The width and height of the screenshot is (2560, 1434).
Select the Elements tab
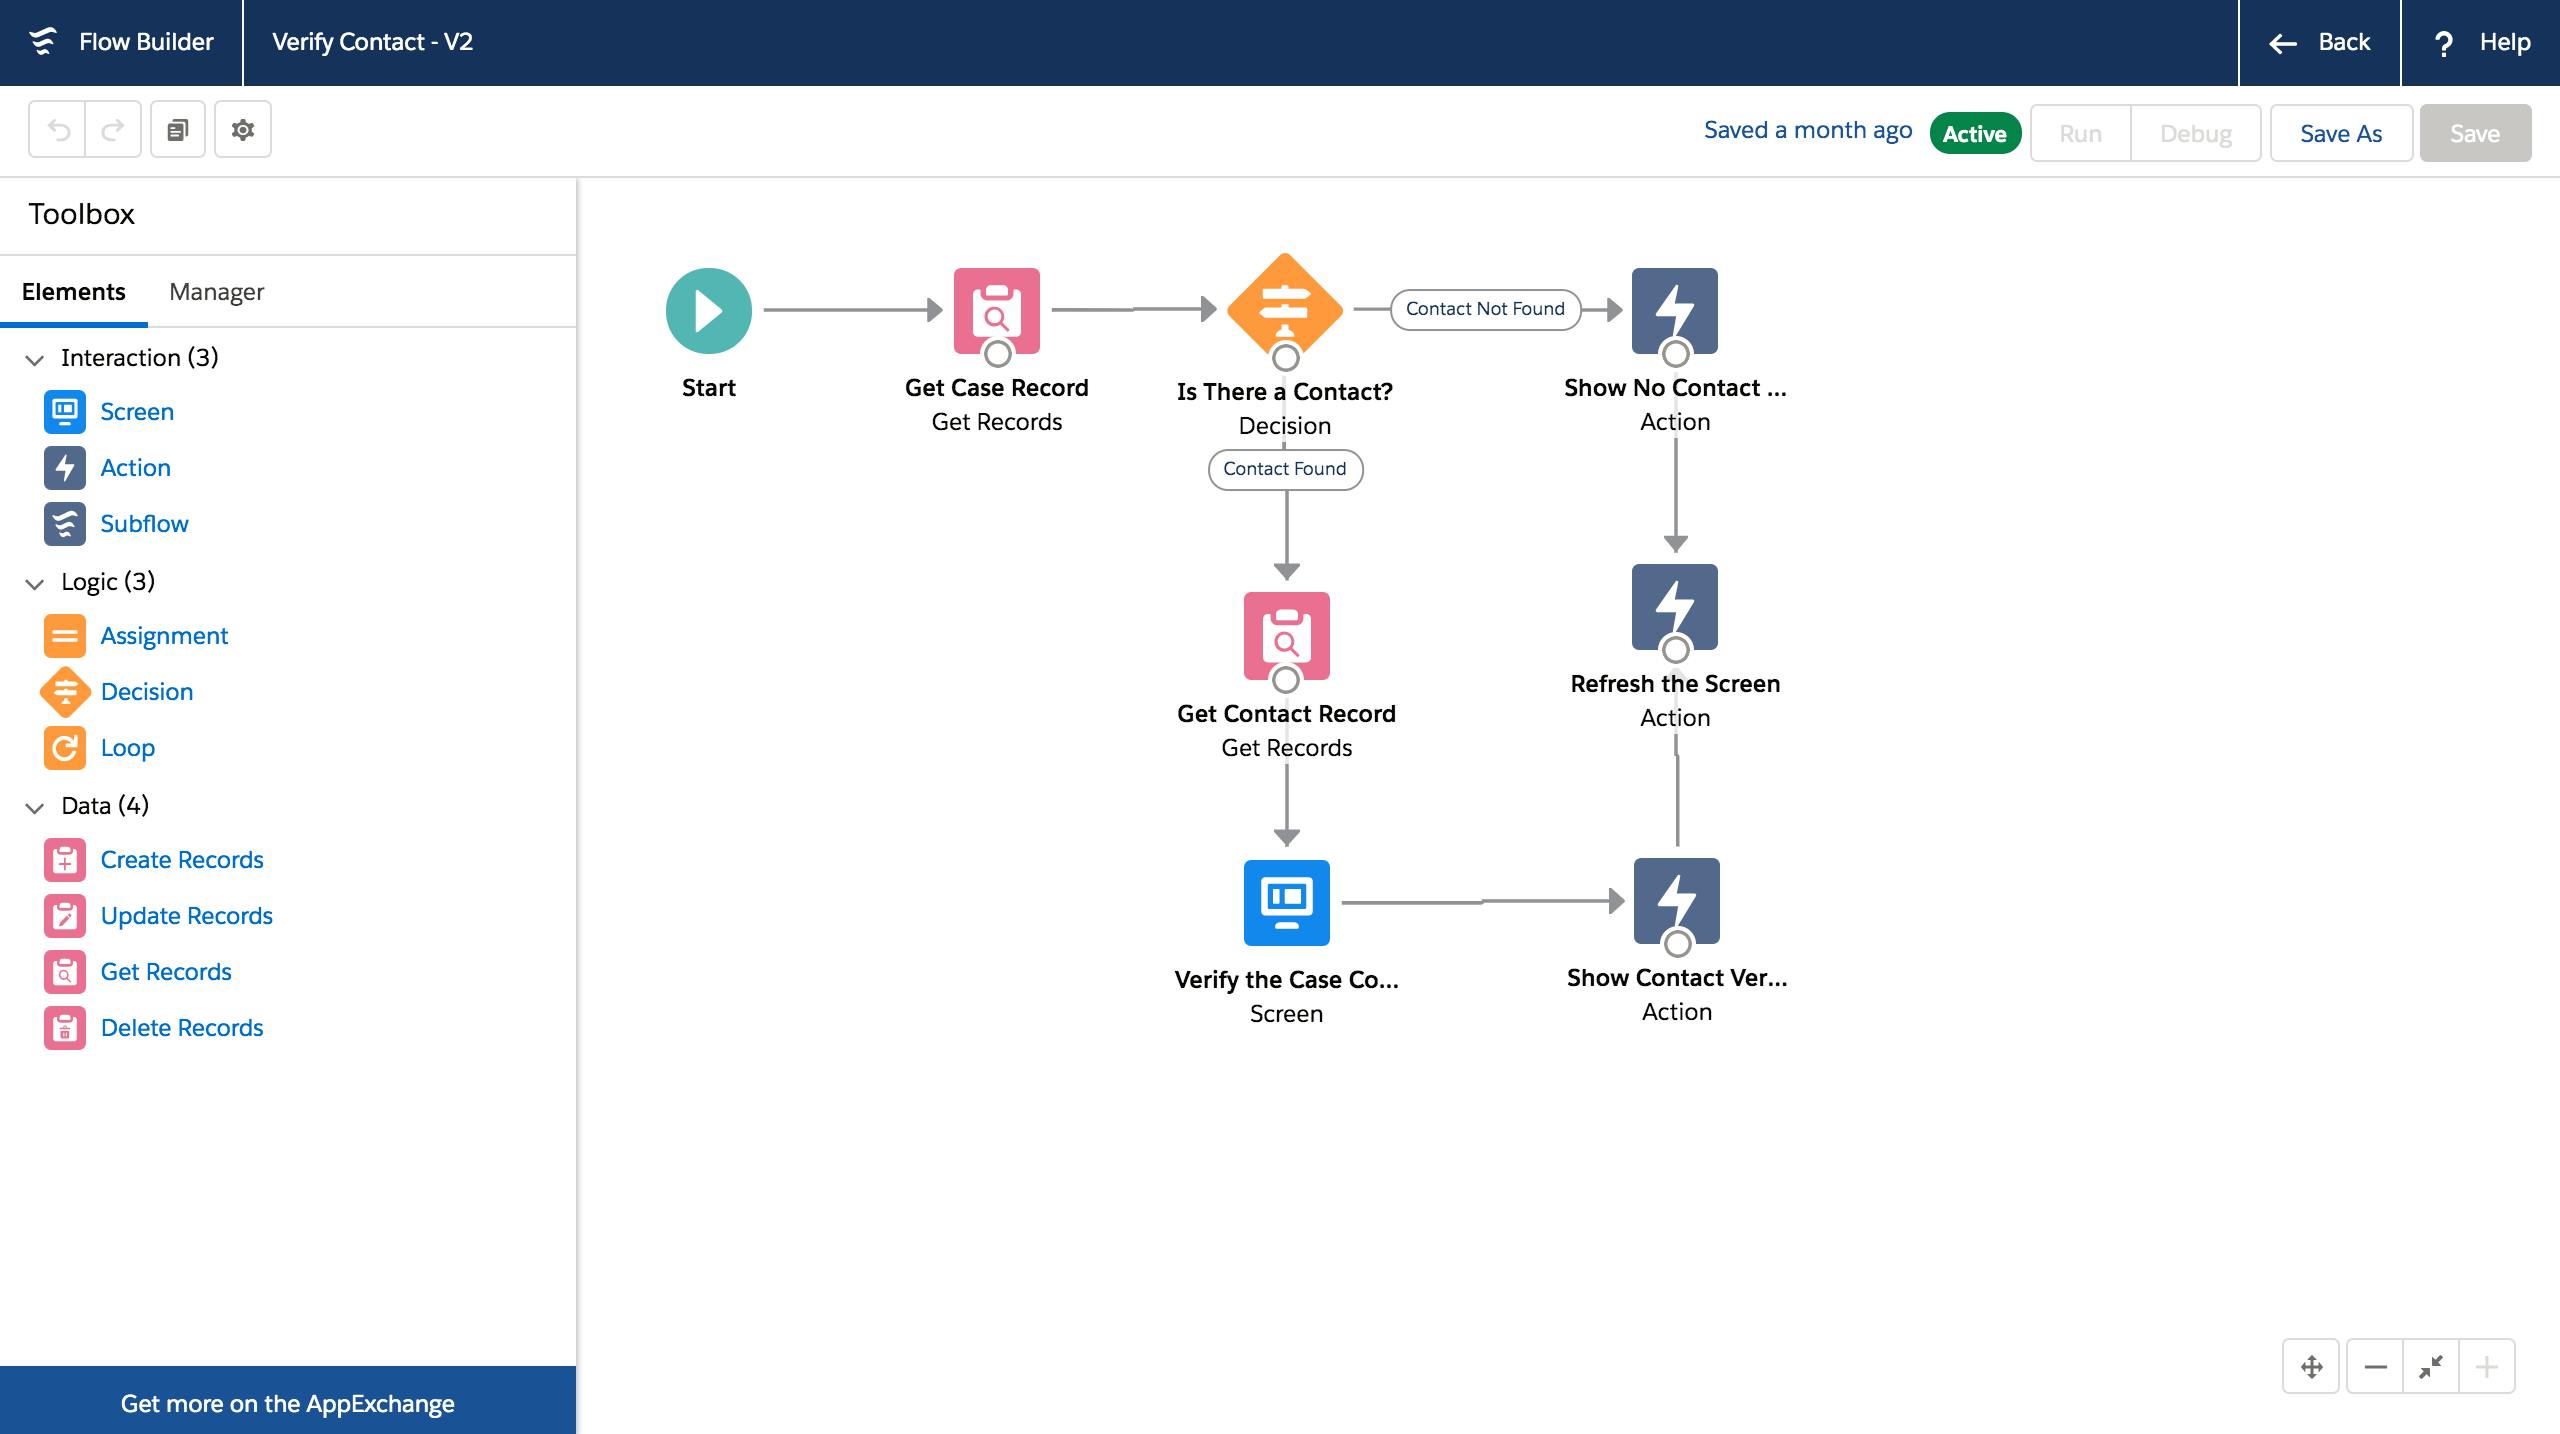74,292
